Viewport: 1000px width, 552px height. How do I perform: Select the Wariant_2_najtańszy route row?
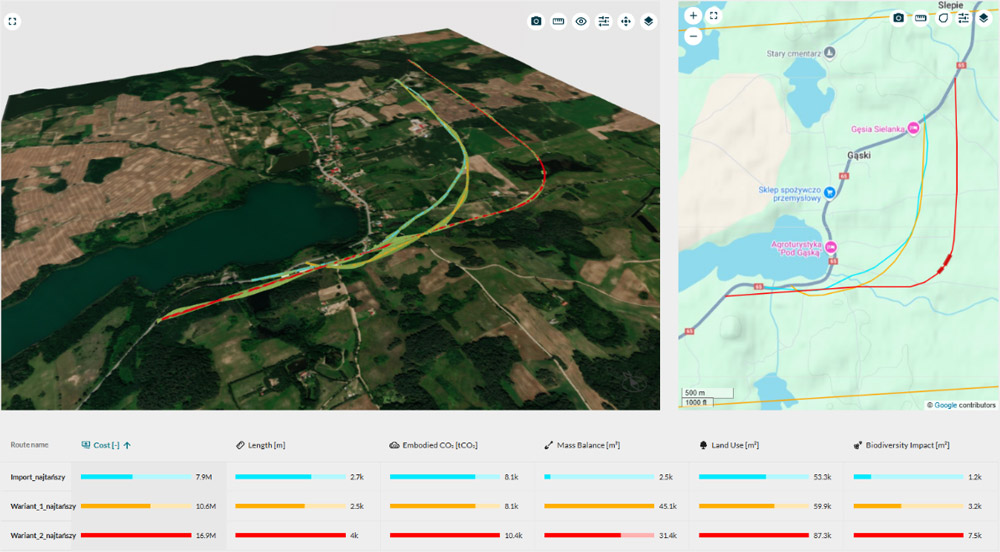coord(500,535)
